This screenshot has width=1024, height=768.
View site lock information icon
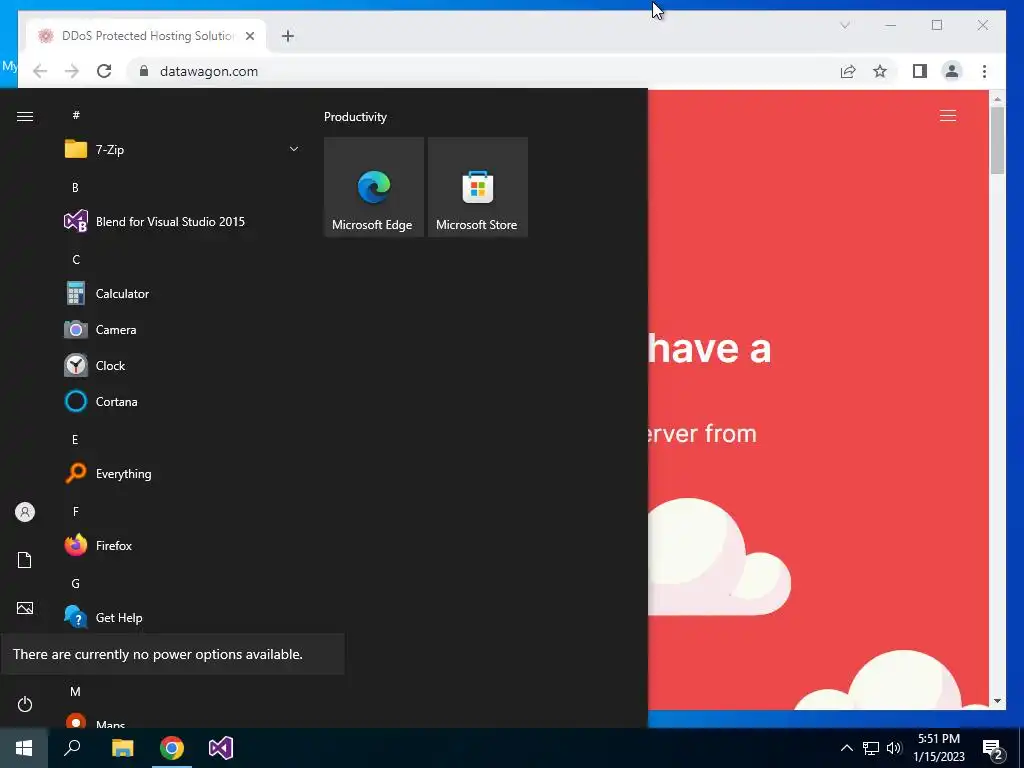(144, 71)
